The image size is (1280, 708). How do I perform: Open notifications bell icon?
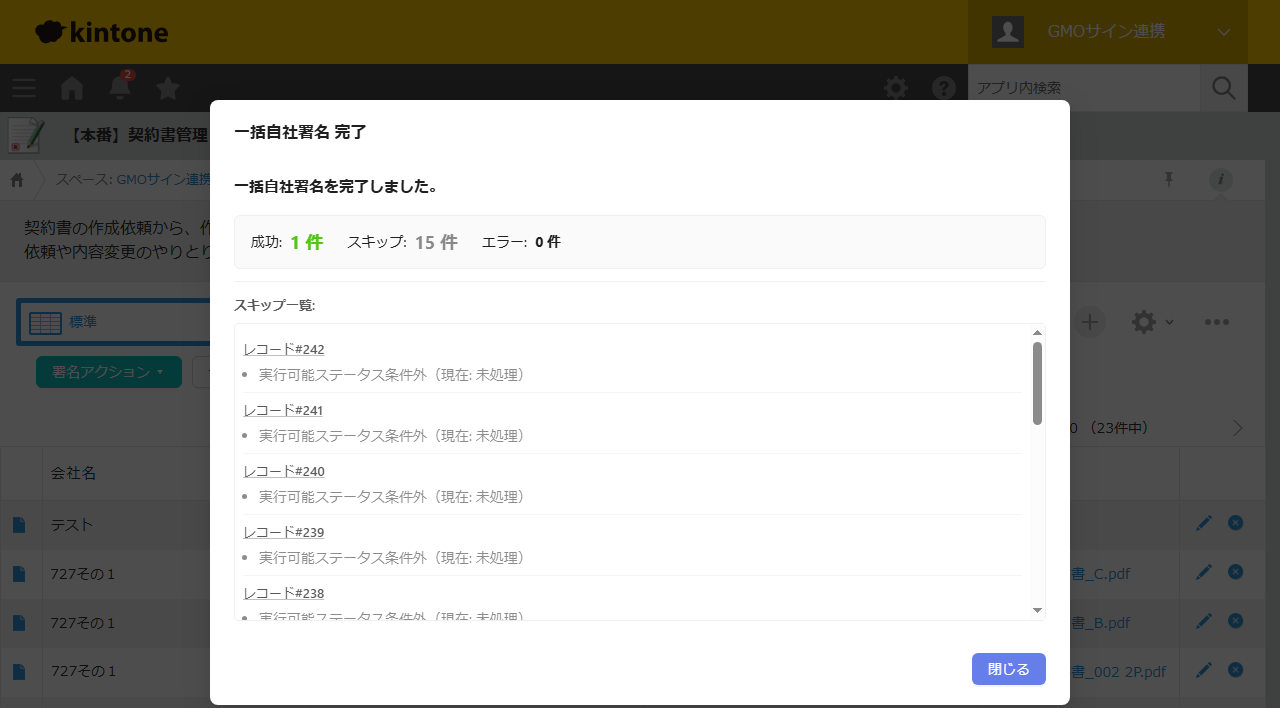coord(120,87)
